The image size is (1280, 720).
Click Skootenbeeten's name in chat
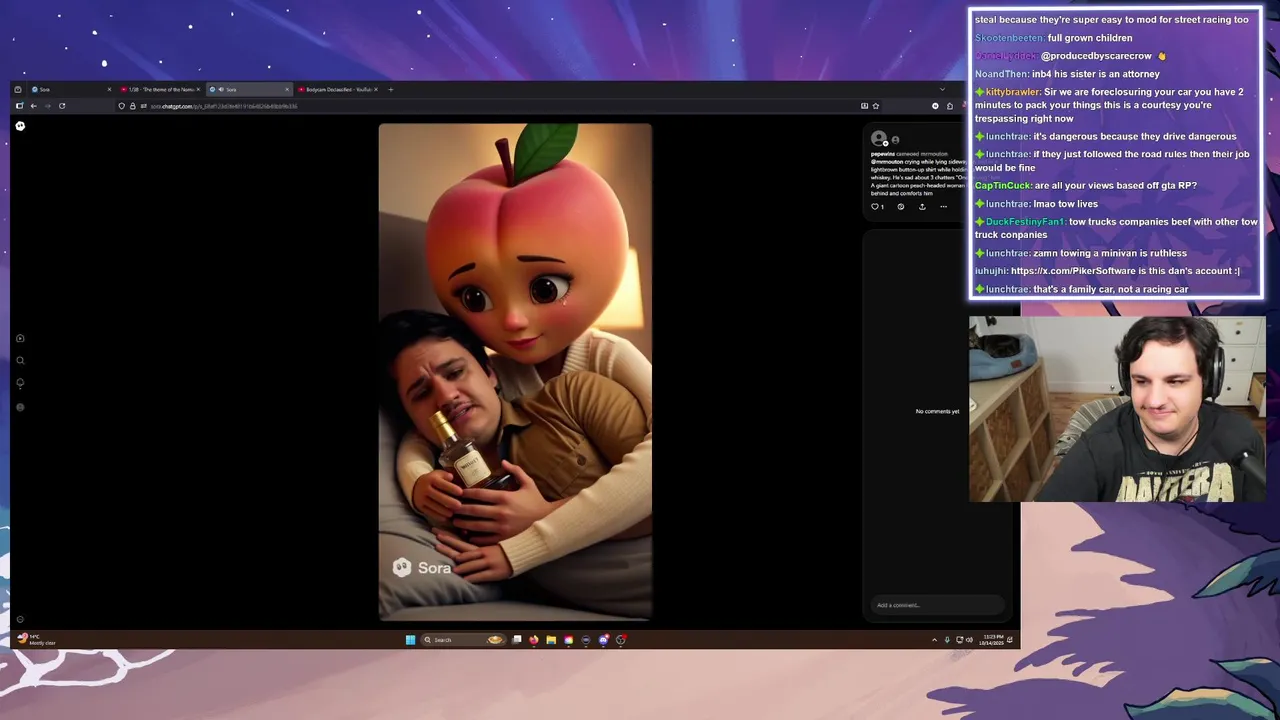[1009, 38]
